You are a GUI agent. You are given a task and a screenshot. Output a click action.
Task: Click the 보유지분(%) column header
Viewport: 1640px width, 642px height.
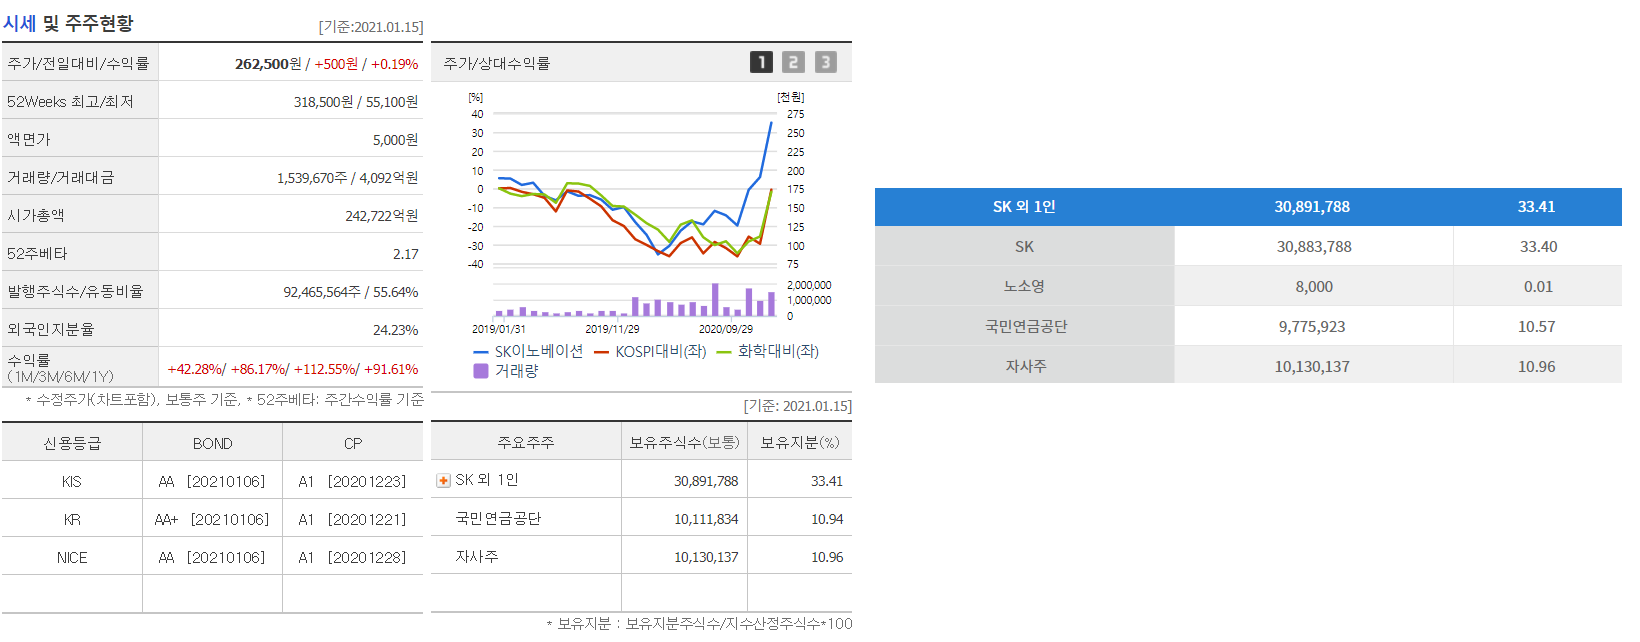point(800,442)
